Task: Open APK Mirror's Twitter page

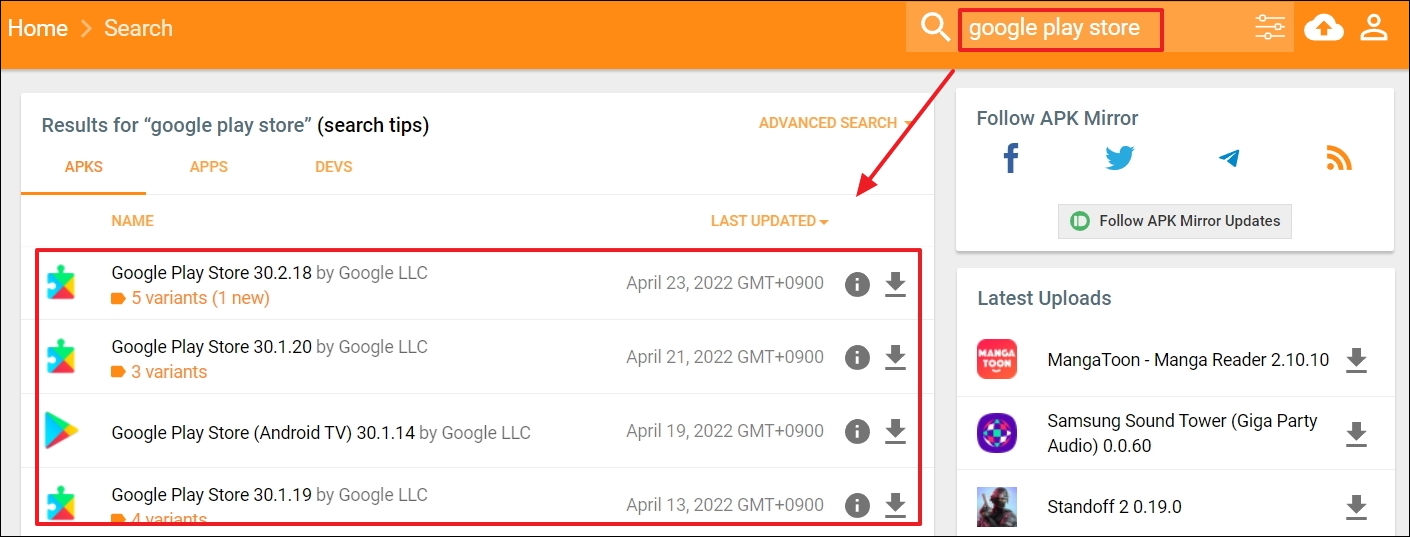Action: coord(1120,158)
